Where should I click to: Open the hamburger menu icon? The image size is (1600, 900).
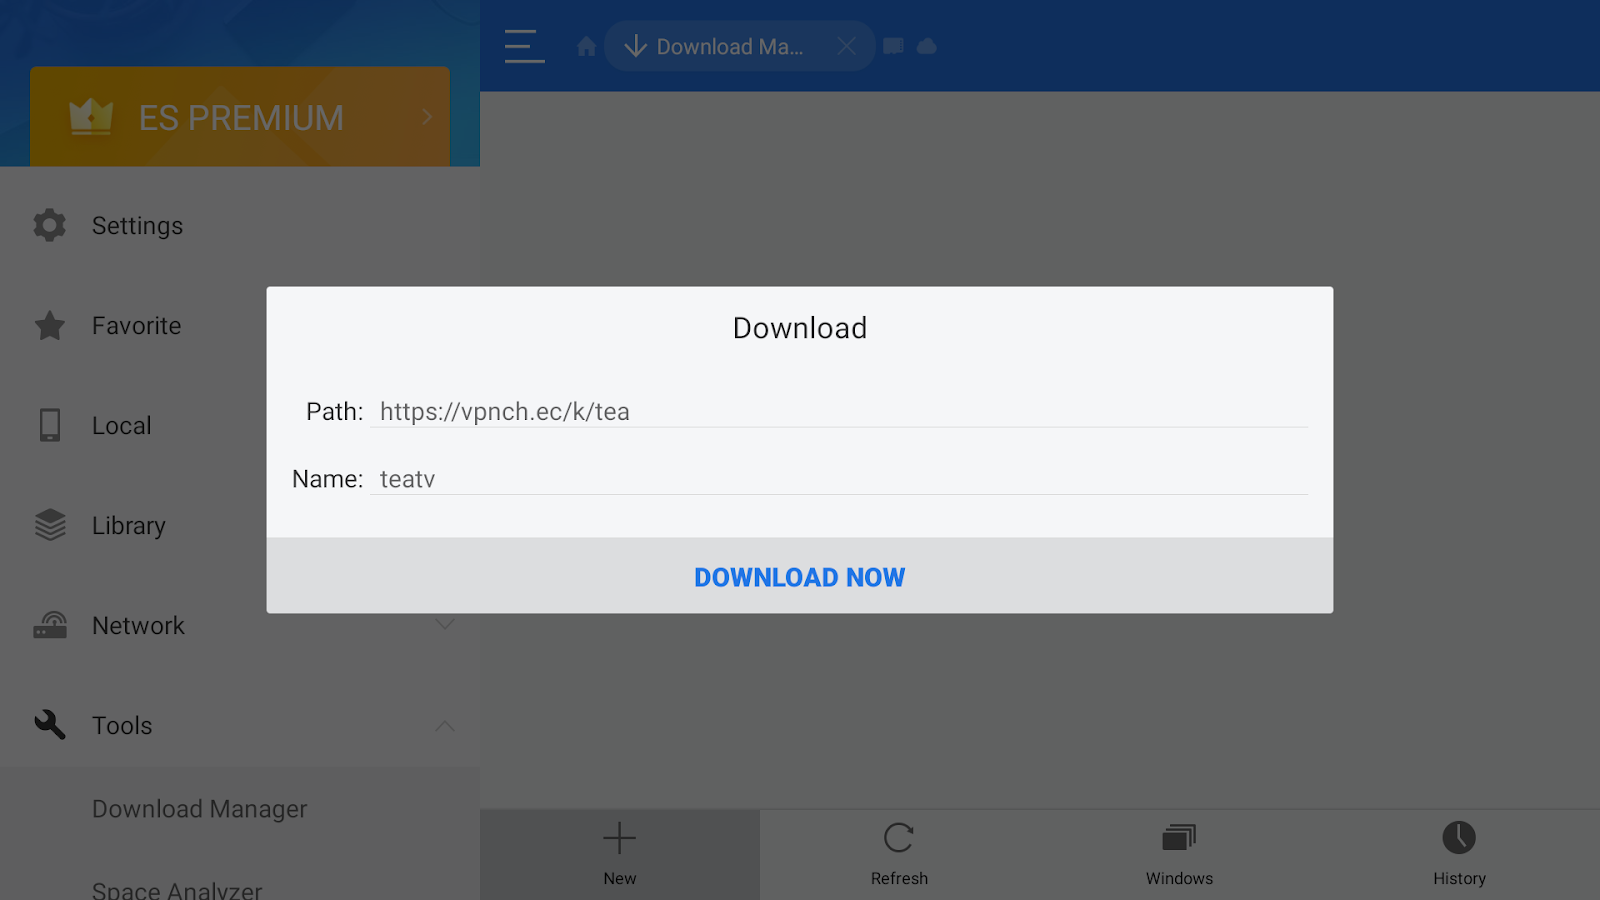click(x=524, y=46)
